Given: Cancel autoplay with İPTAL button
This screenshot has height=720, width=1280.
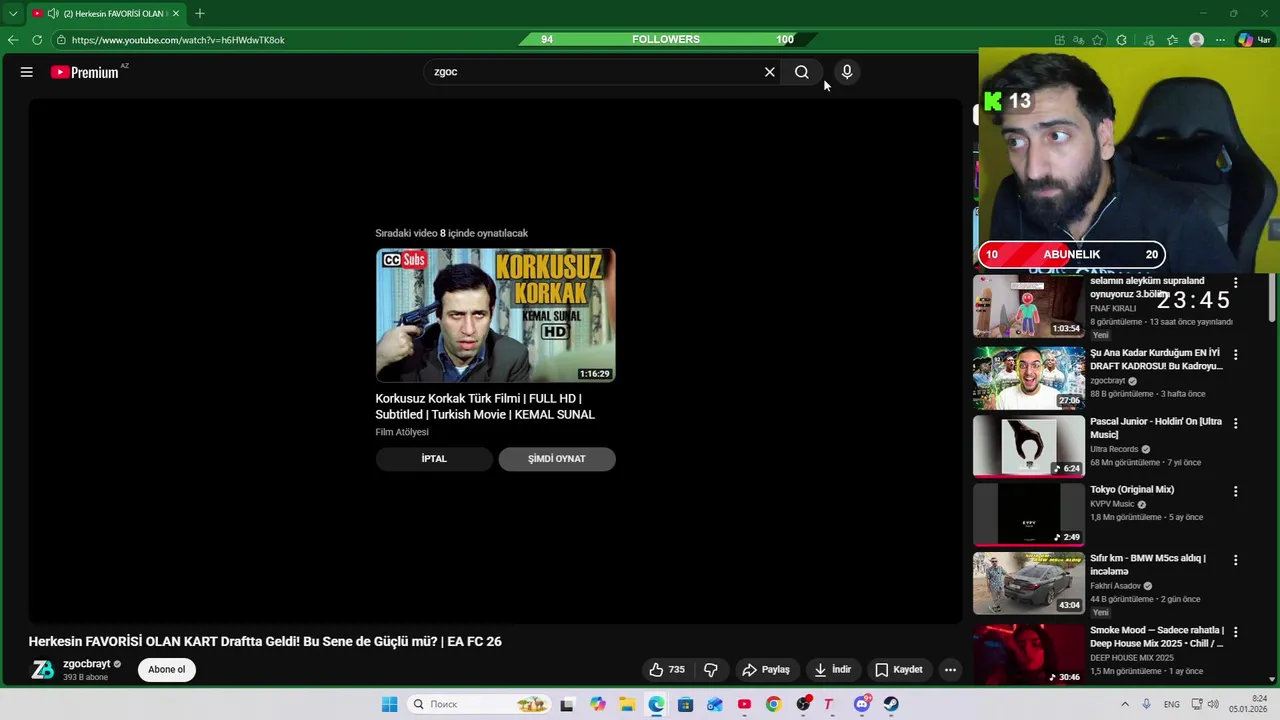Looking at the screenshot, I should (434, 459).
